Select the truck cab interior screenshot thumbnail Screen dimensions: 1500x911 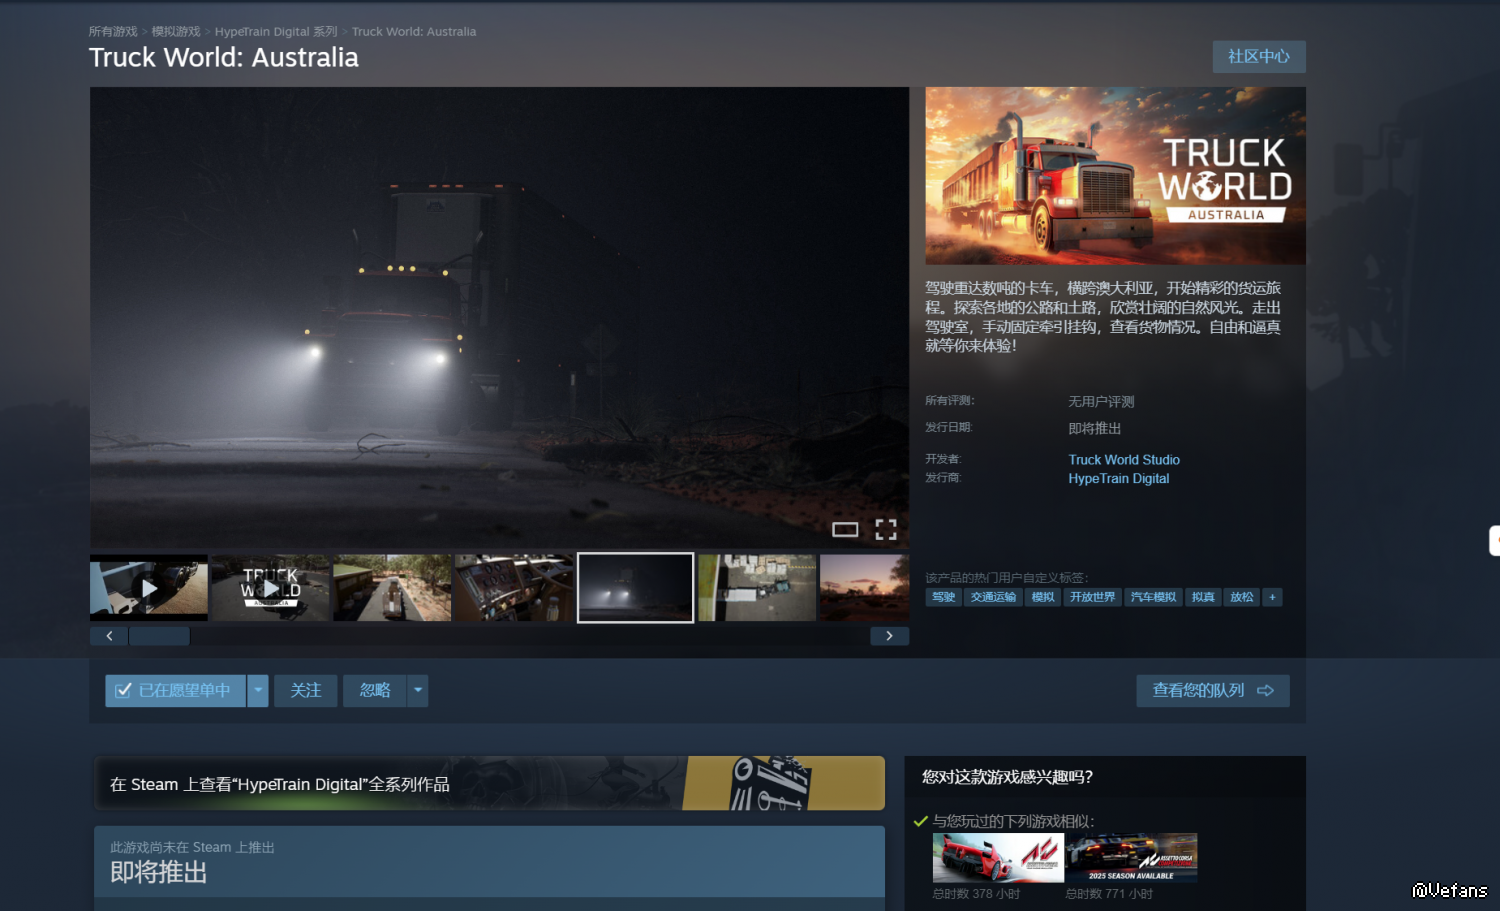pyautogui.click(x=514, y=588)
